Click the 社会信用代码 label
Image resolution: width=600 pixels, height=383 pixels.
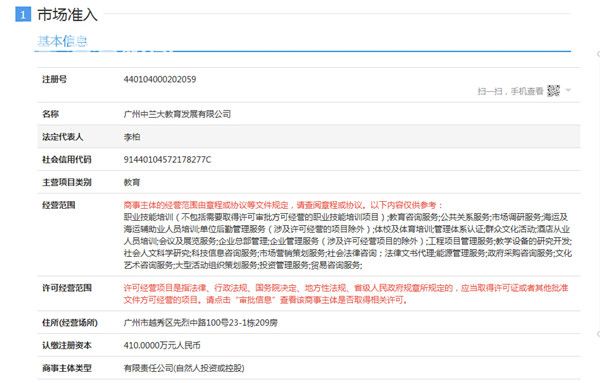click(67, 159)
